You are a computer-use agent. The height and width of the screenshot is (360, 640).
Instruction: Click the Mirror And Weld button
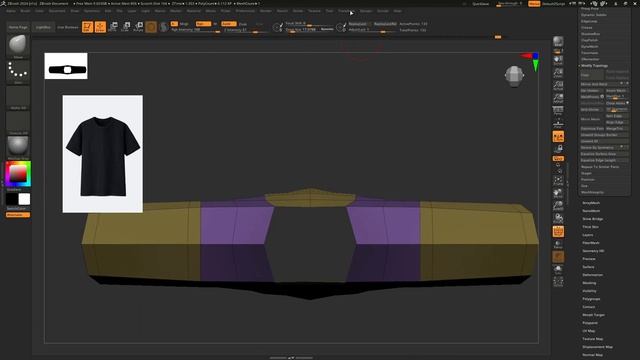(x=604, y=84)
